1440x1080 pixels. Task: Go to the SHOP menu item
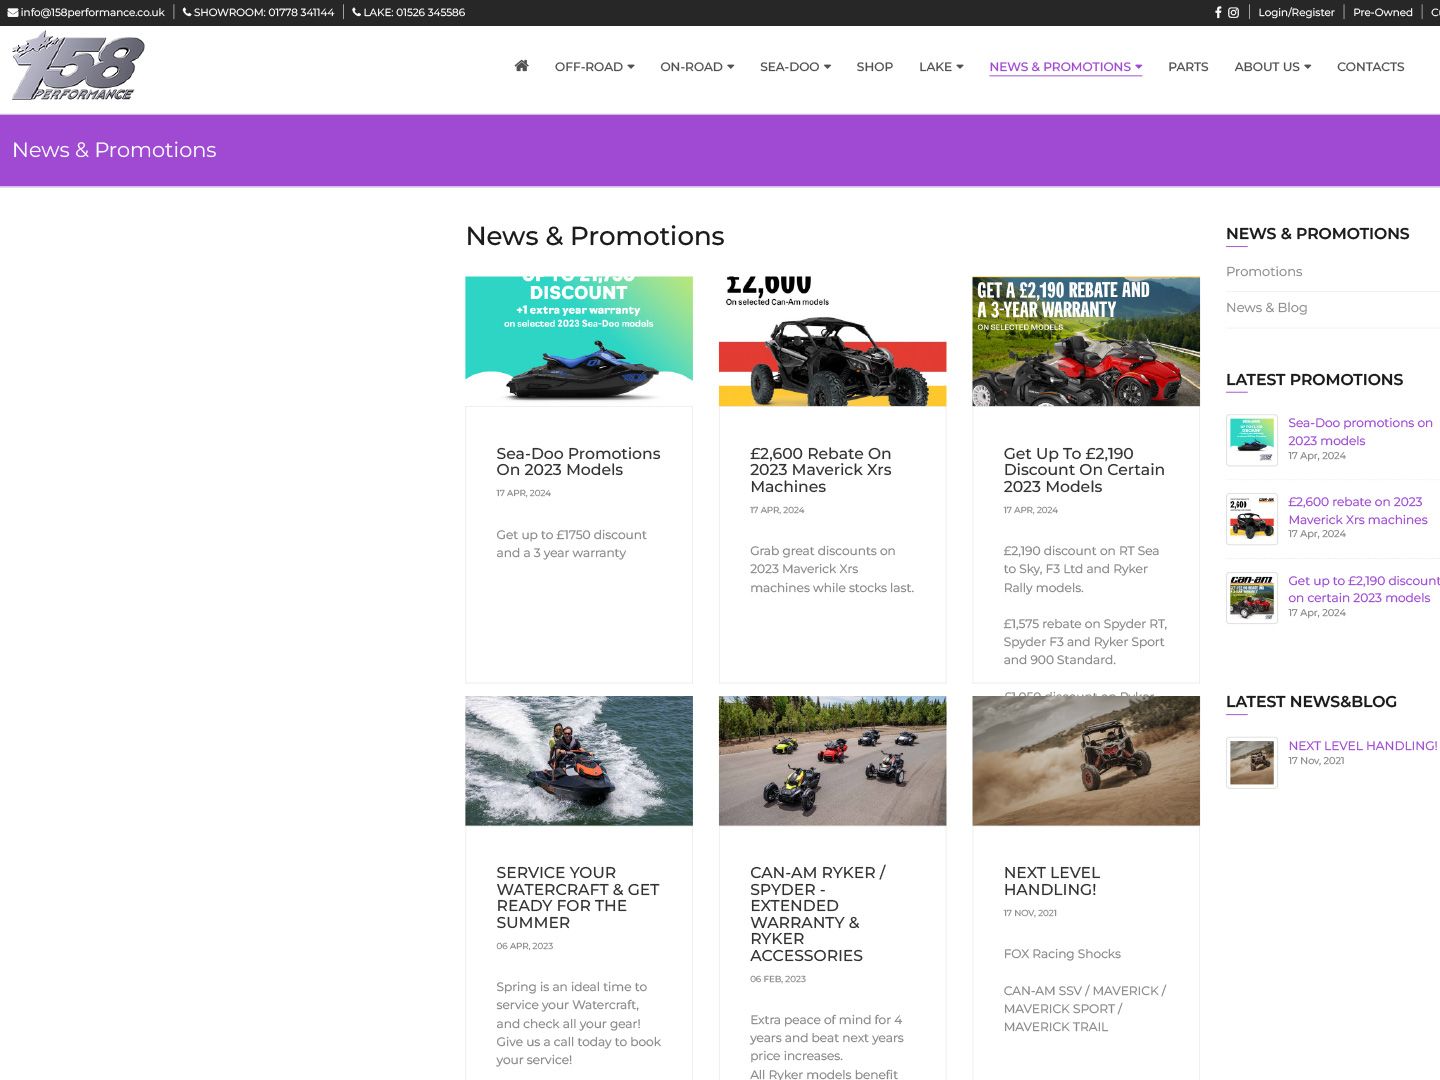click(874, 67)
